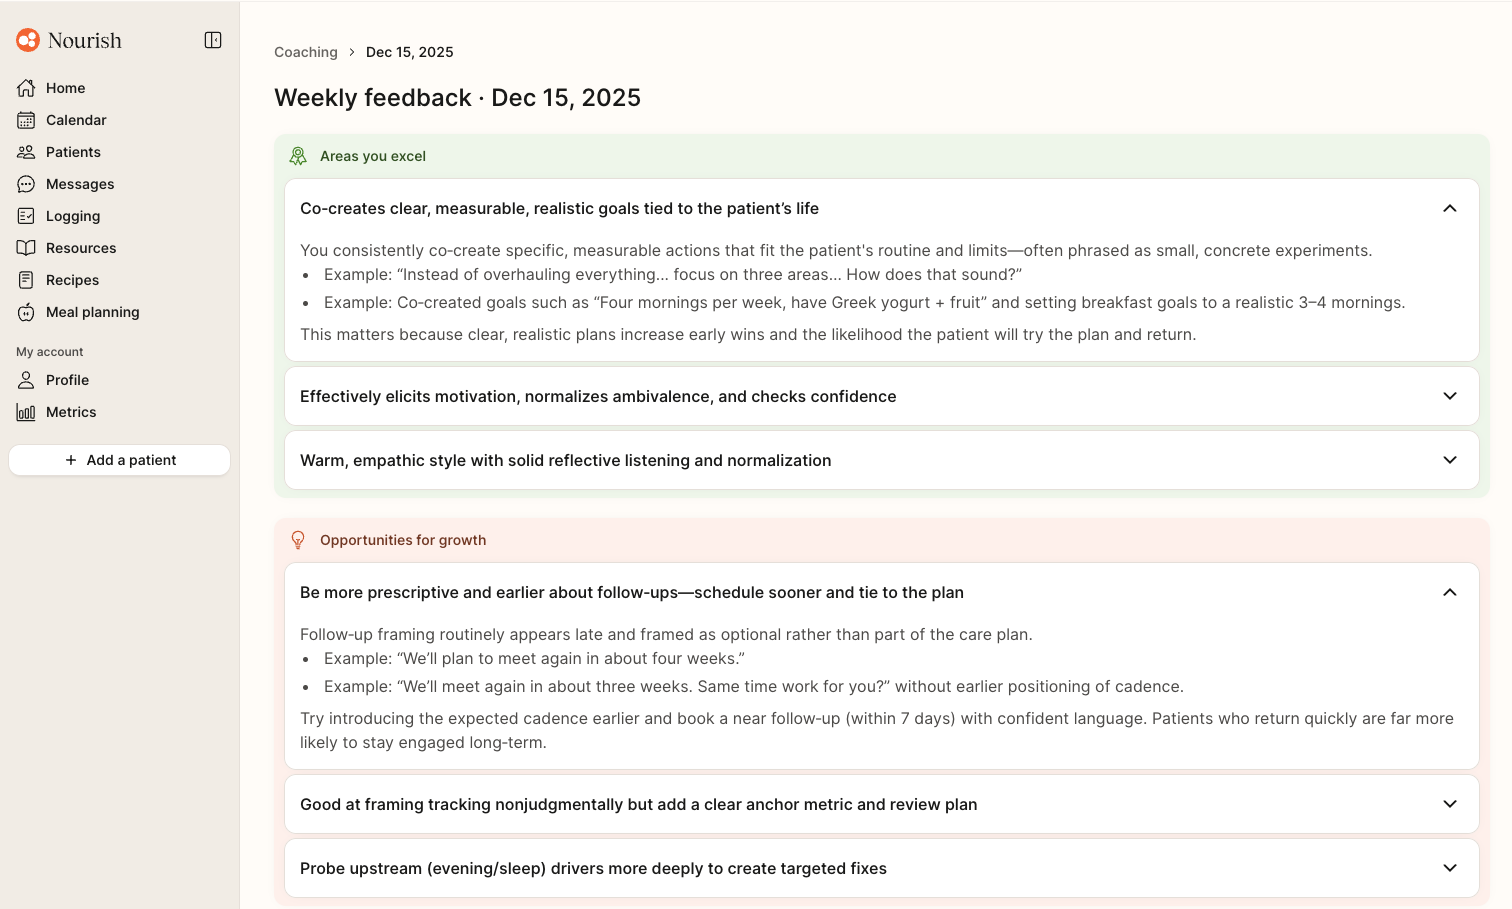Click the Home house icon
Viewport: 1512px width, 909px height.
click(26, 88)
